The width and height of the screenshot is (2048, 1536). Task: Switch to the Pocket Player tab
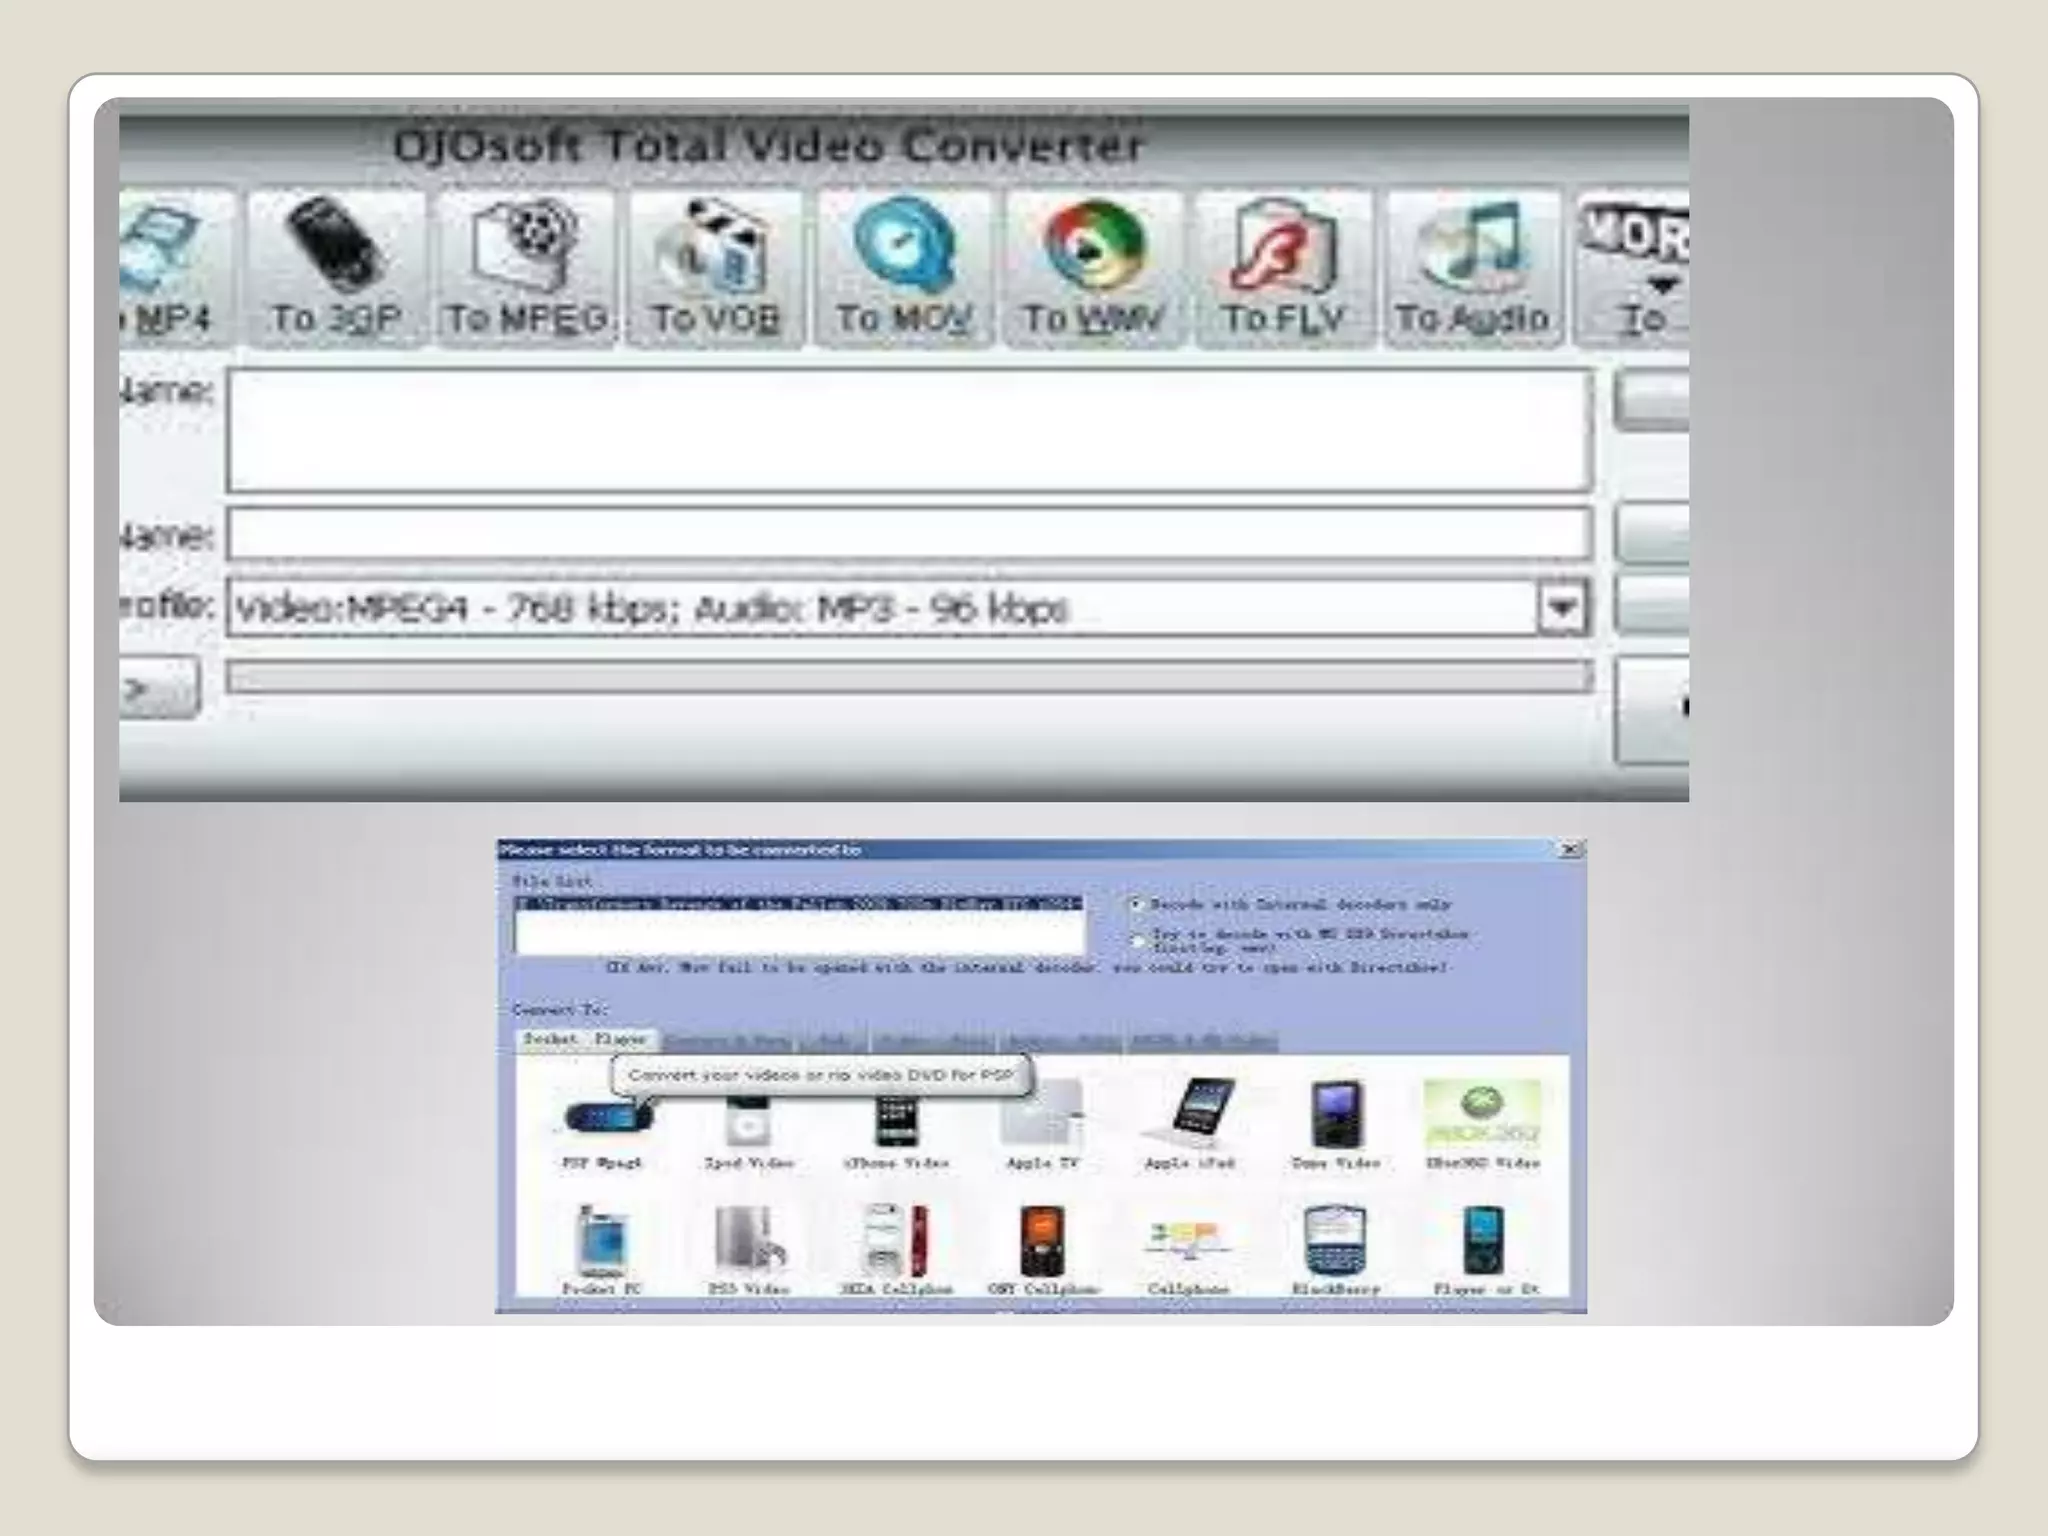click(586, 1039)
